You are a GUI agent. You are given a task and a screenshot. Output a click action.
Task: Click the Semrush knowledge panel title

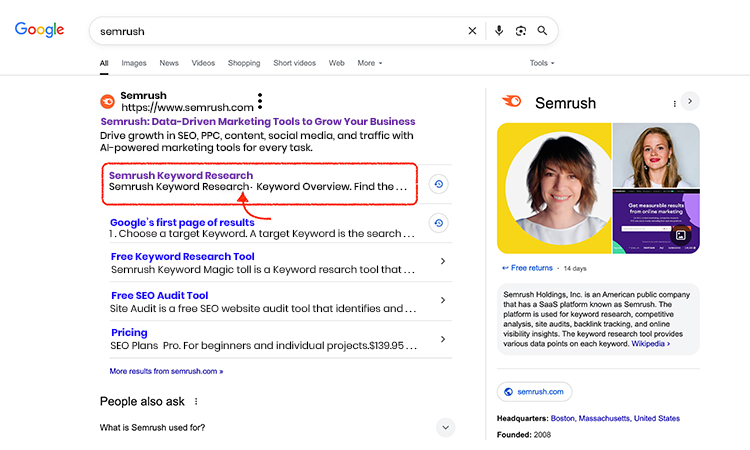pyautogui.click(x=565, y=103)
